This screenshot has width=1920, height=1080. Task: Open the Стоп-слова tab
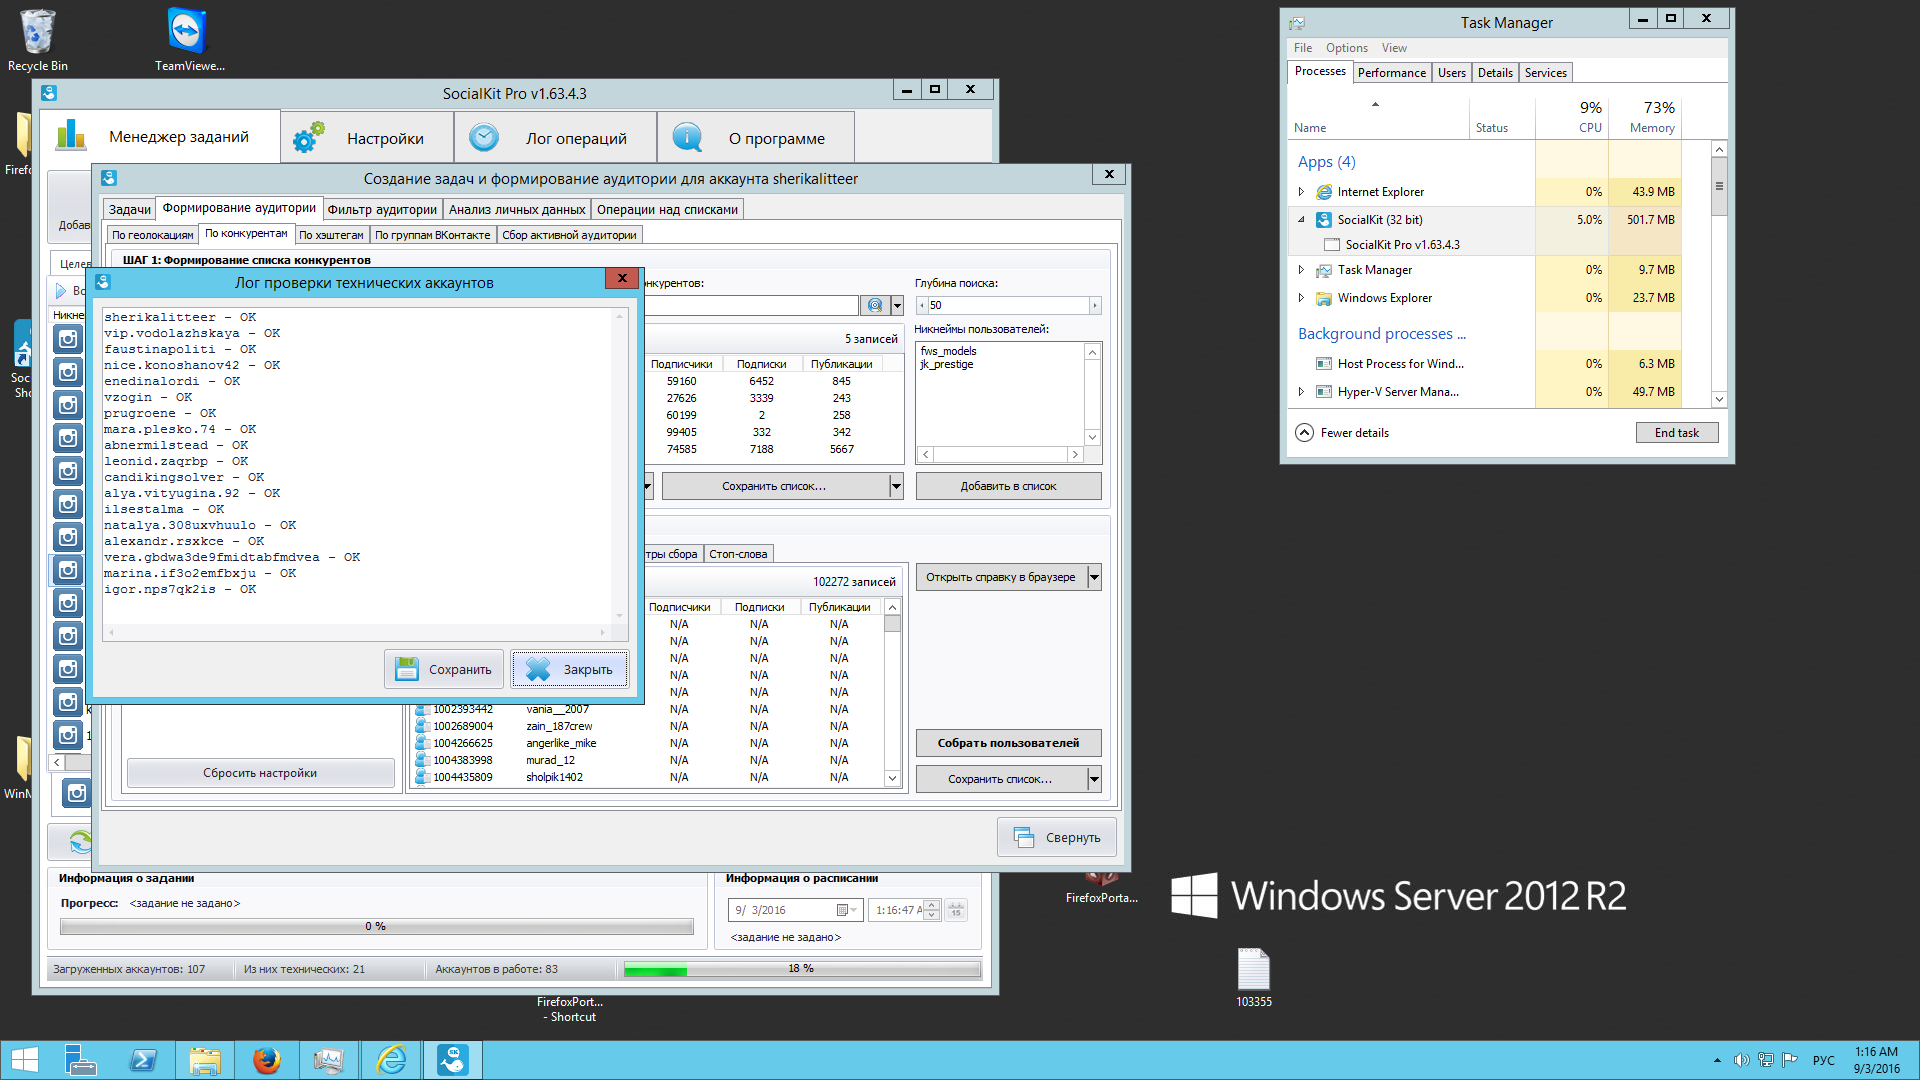coord(738,554)
